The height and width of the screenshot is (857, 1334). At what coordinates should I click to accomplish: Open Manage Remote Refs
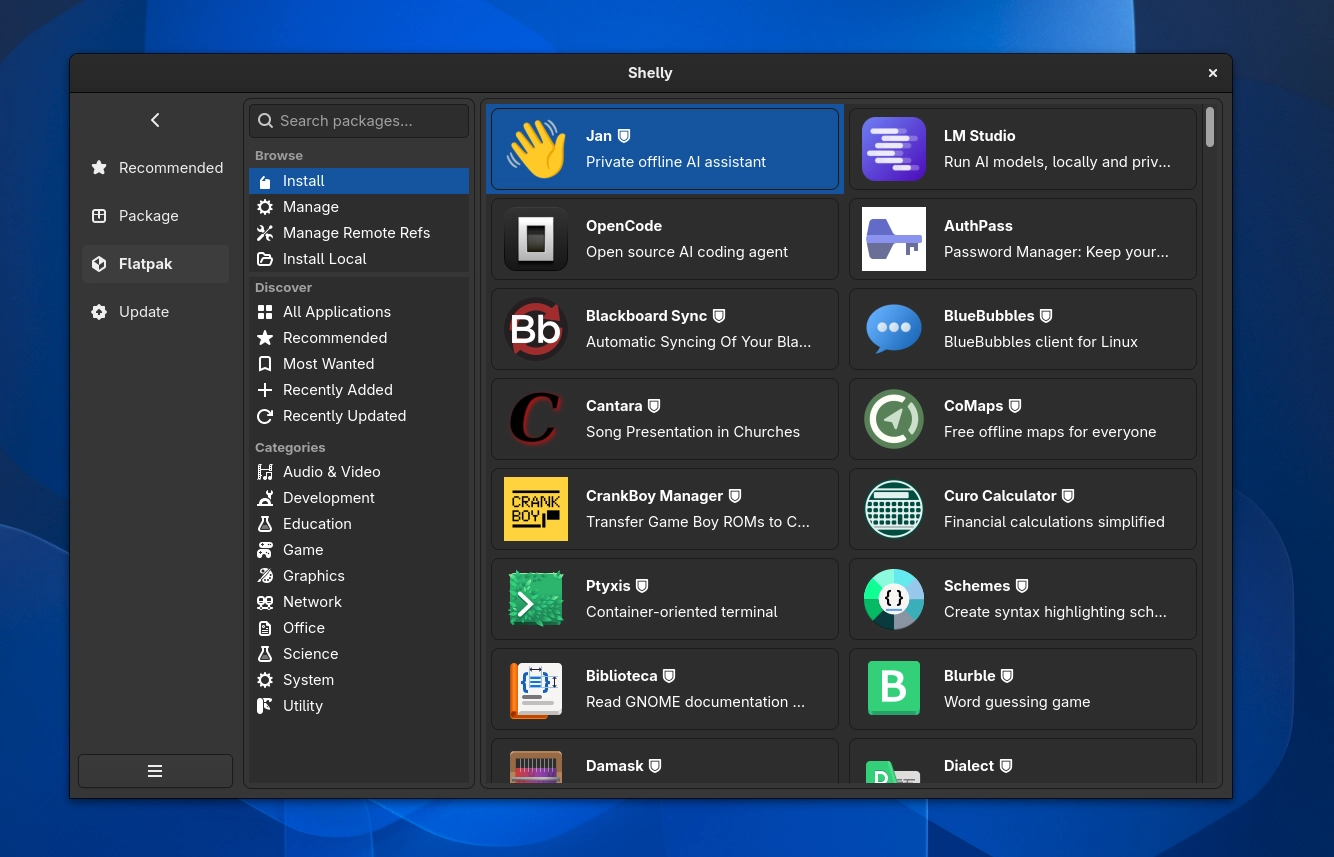point(359,233)
